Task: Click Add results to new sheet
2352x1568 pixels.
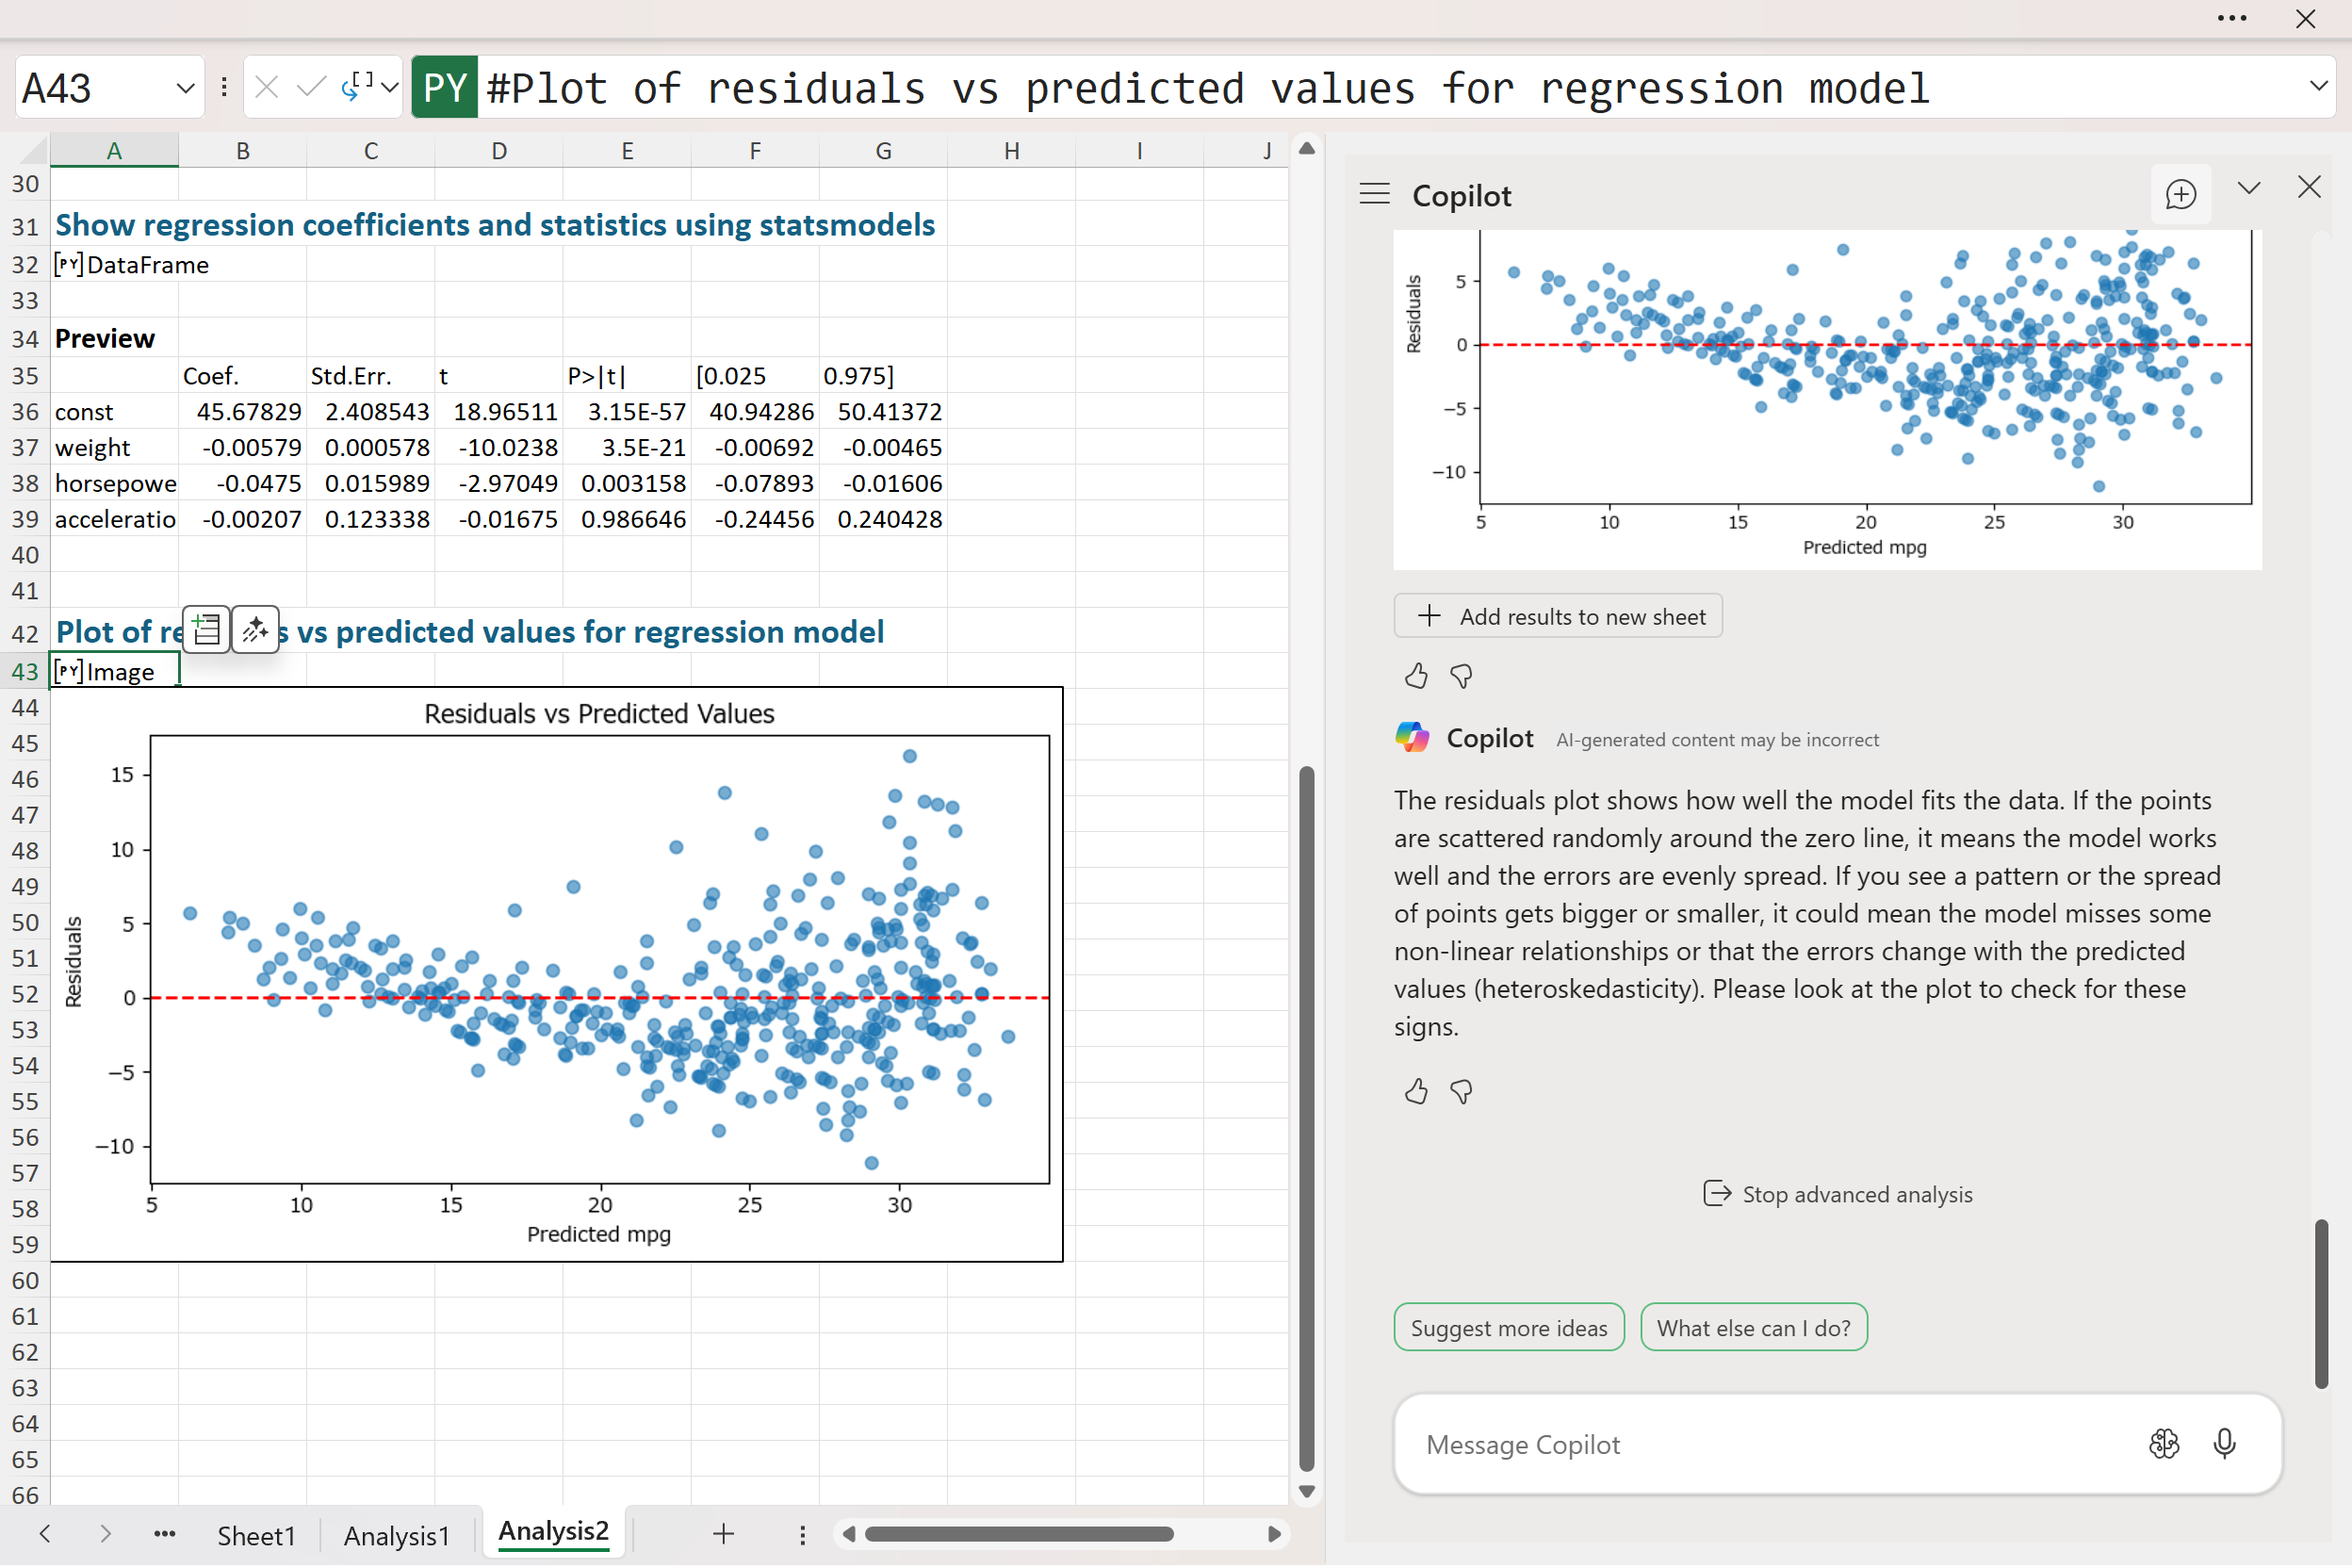Action: click(x=1557, y=616)
